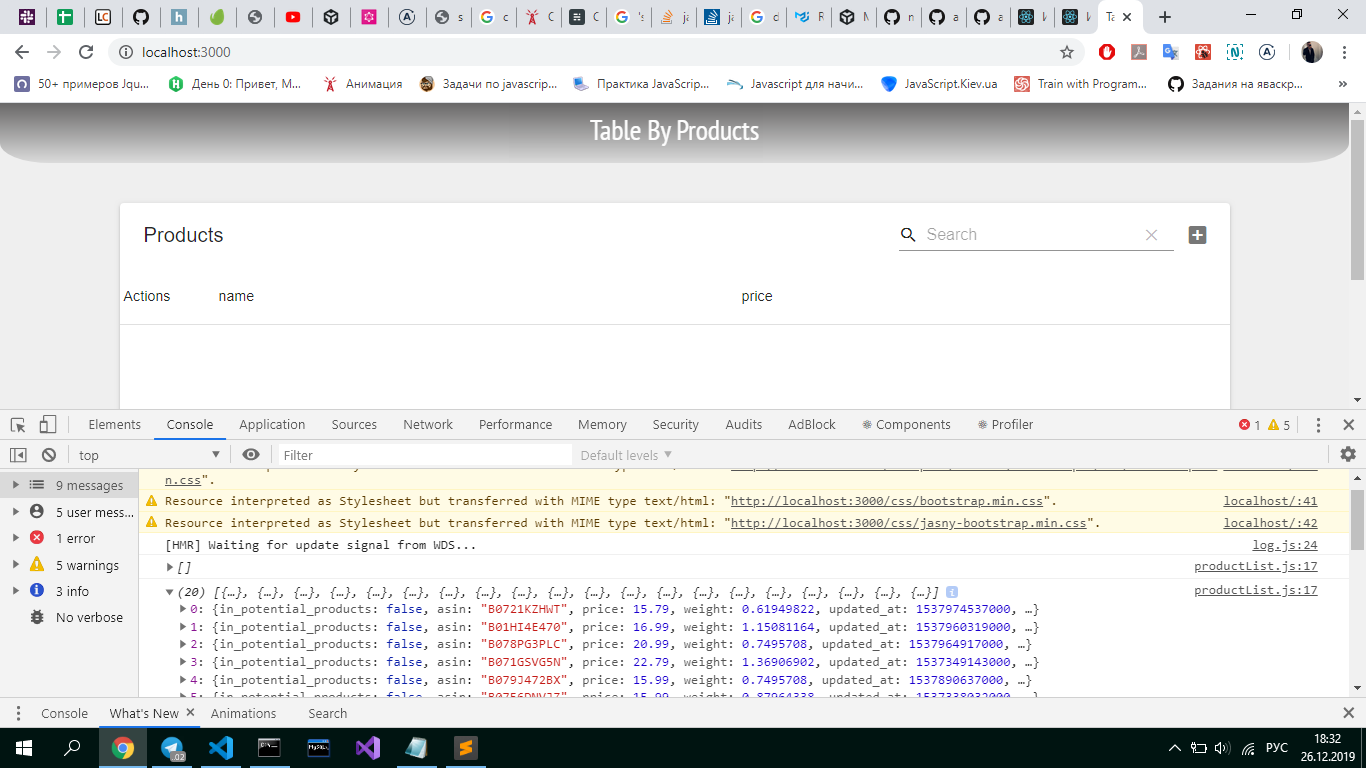Switch to the Elements tab
The image size is (1366, 768).
(x=115, y=425)
